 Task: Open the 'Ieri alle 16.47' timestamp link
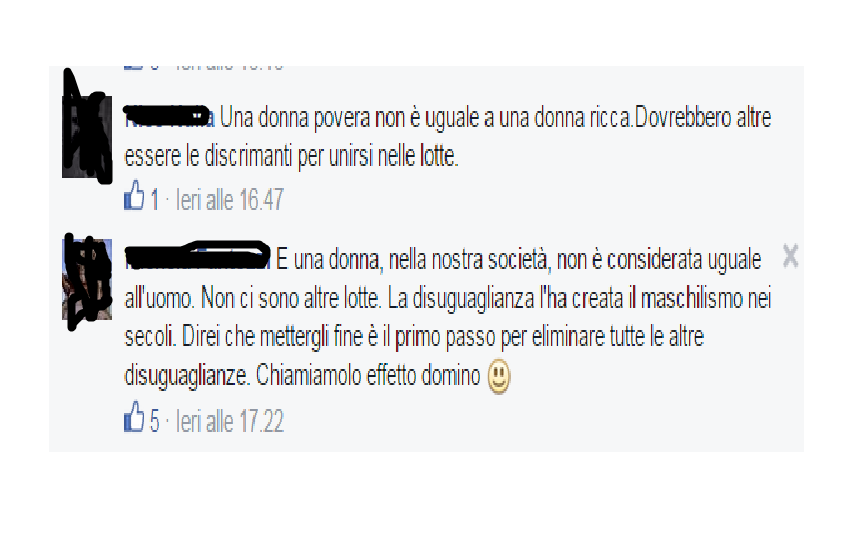(x=230, y=199)
